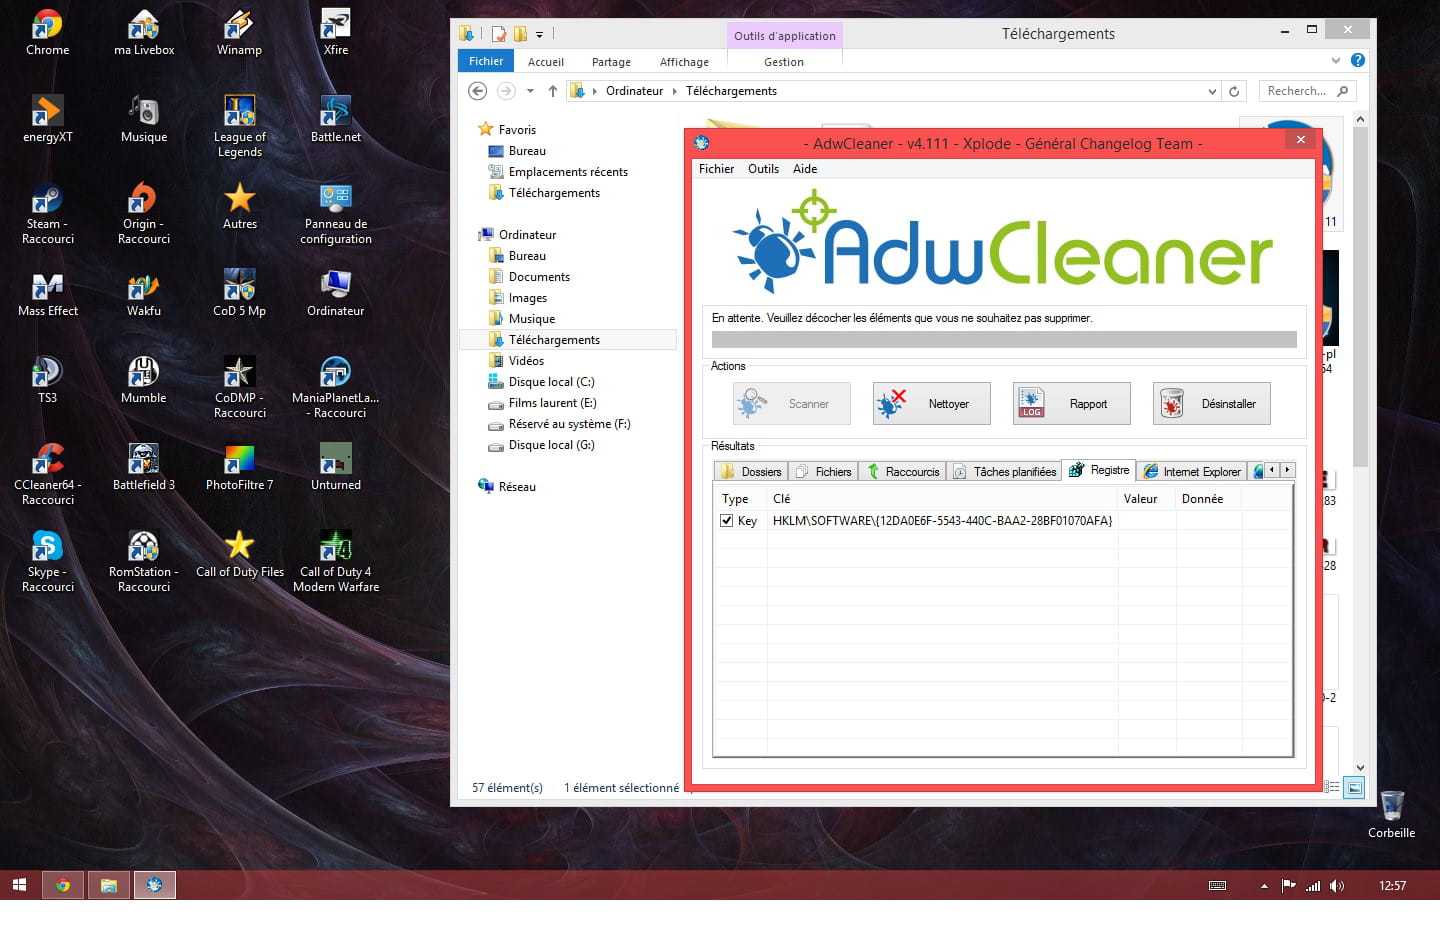The image size is (1440, 942).
Task: Launch Mumble from the desktop
Action: 144,380
